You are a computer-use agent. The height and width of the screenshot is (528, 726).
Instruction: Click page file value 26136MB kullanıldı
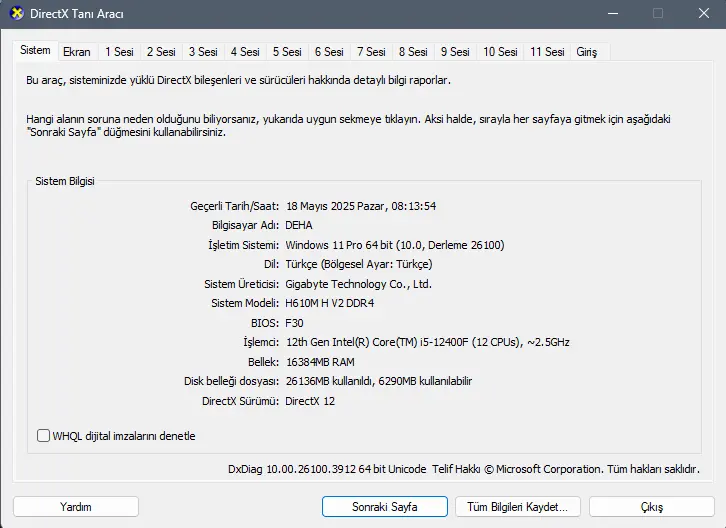tap(329, 381)
